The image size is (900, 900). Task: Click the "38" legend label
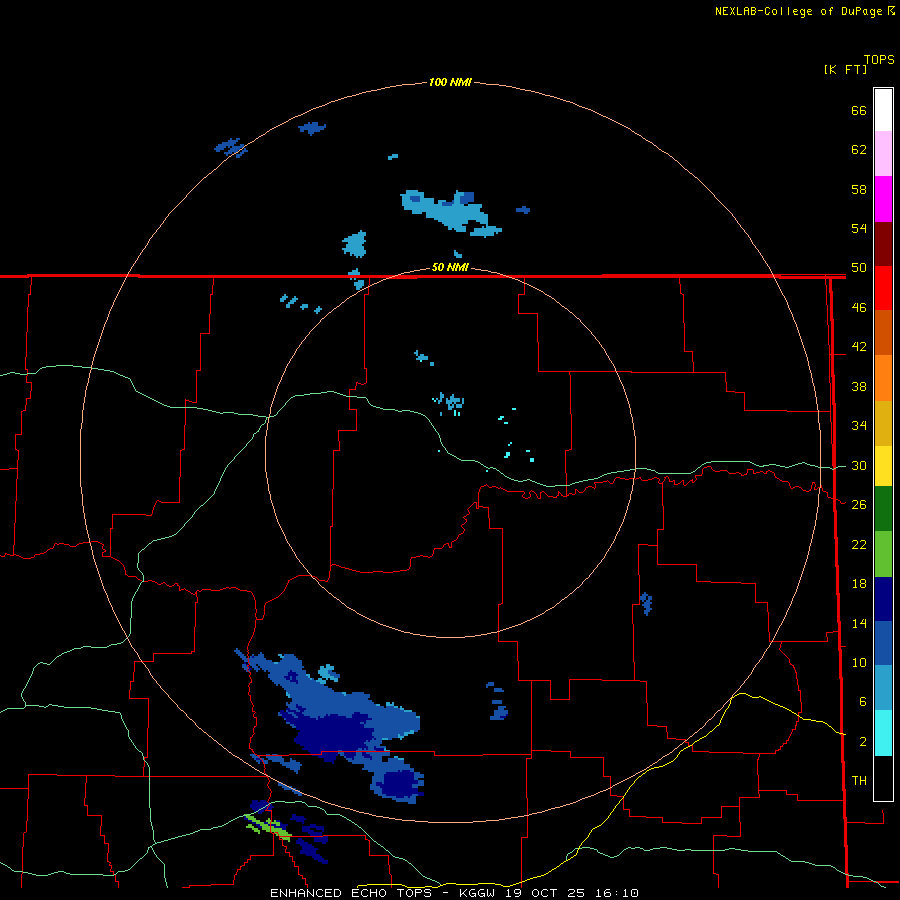[x=859, y=386]
